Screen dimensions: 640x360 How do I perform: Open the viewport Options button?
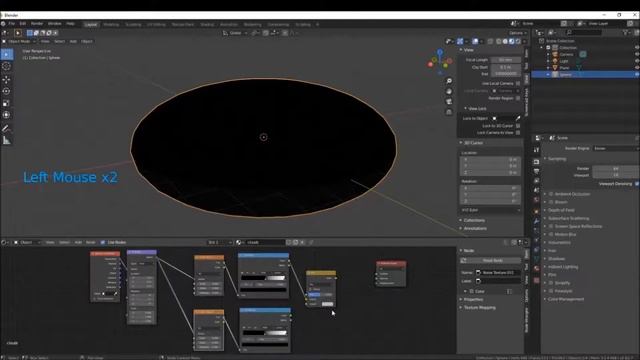(518, 33)
